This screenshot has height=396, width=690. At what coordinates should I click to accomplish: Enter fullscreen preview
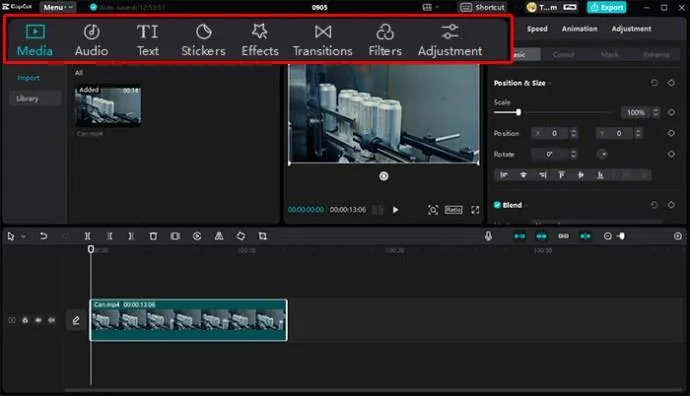tap(475, 210)
